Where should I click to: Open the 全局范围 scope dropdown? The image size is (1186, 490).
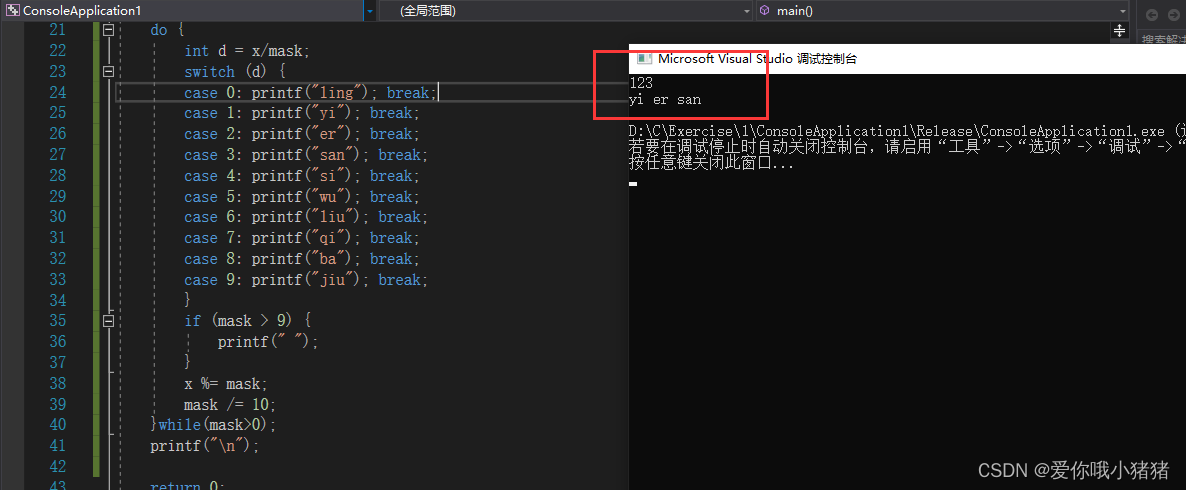tap(746, 11)
